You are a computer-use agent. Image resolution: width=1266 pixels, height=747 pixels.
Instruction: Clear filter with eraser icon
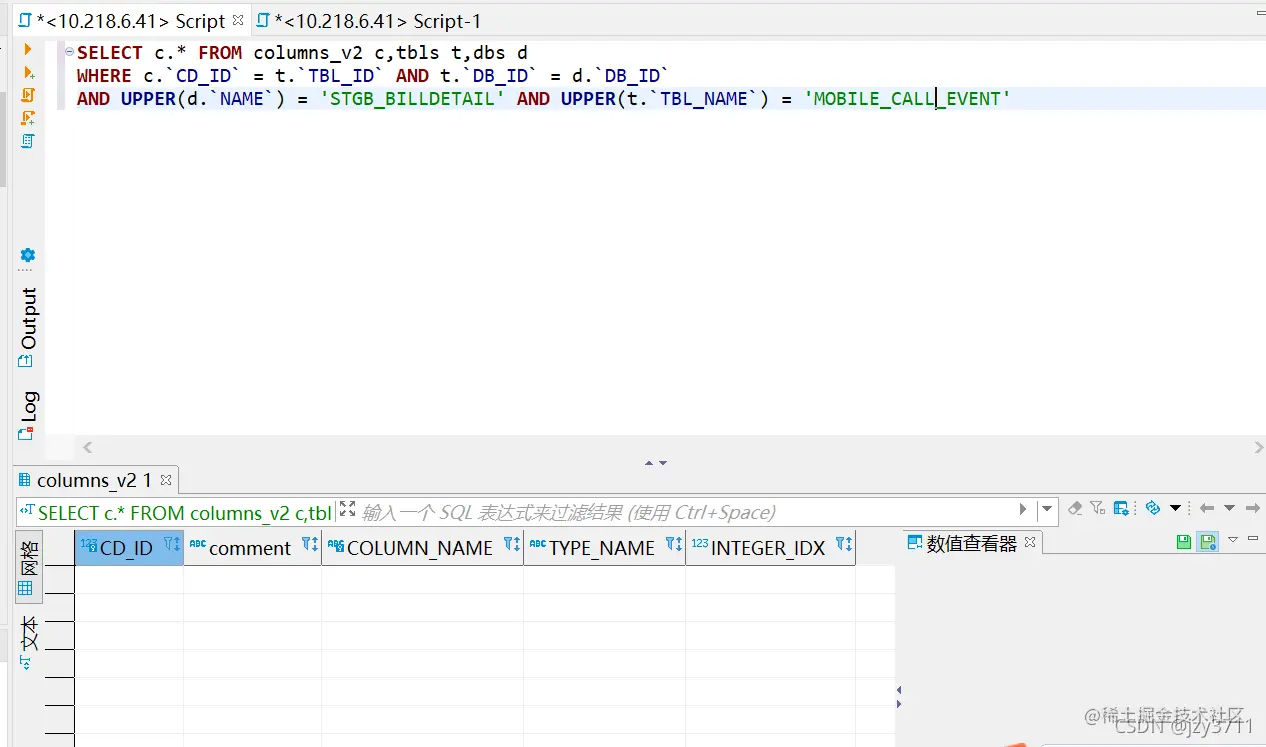(1075, 508)
